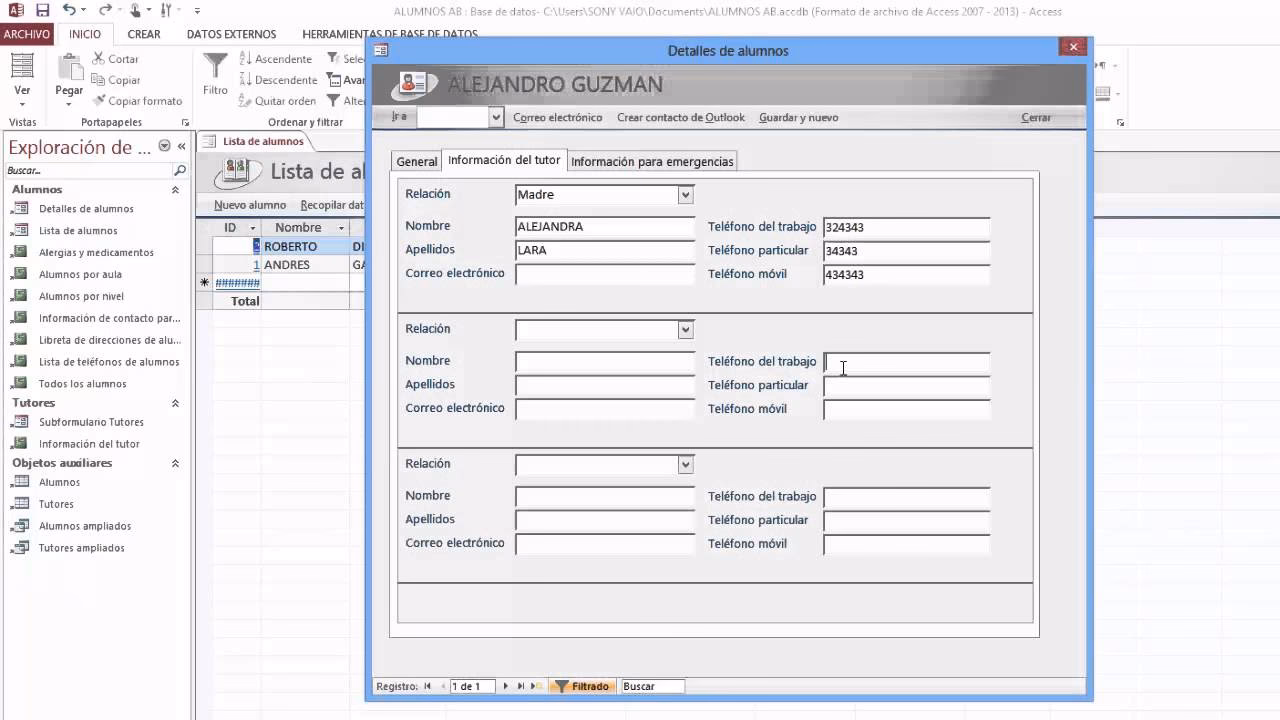Open navigation pane category dropdown arrow
Screen dimensions: 1280x720
pyautogui.click(x=165, y=146)
